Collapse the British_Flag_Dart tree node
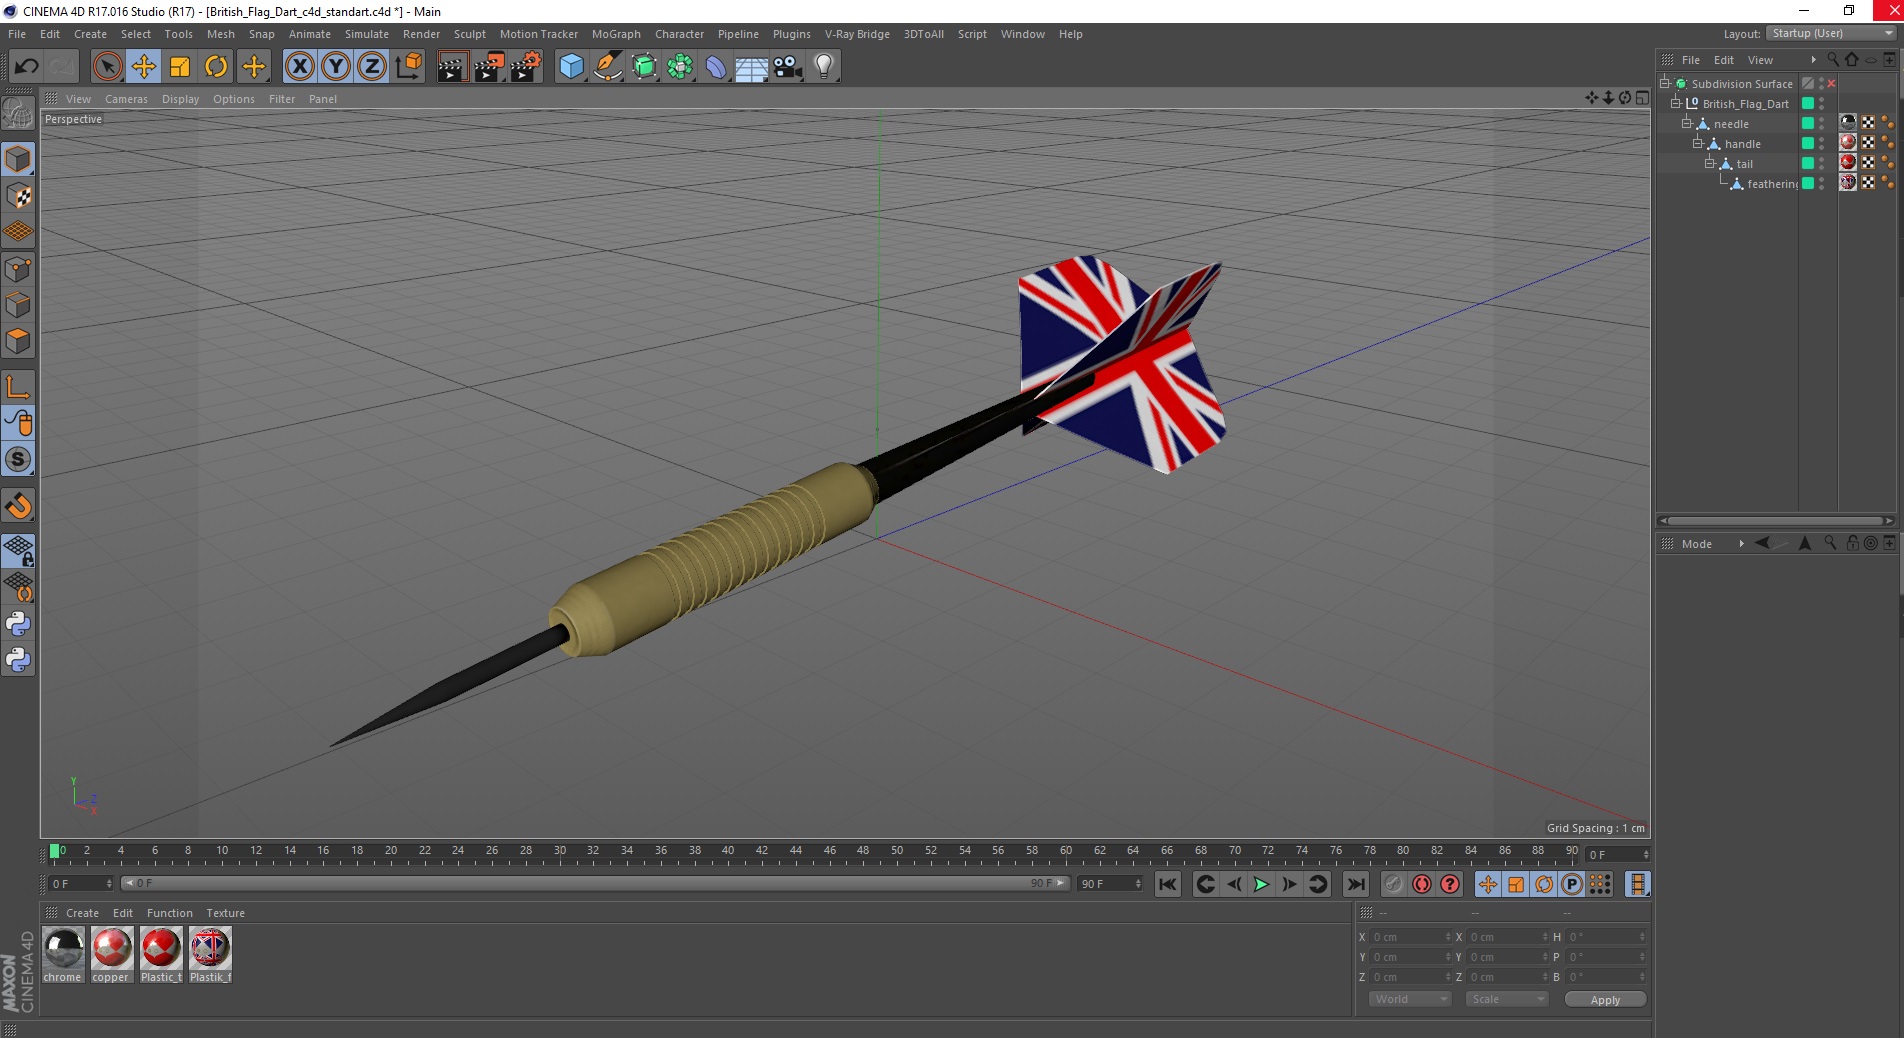 pyautogui.click(x=1675, y=103)
